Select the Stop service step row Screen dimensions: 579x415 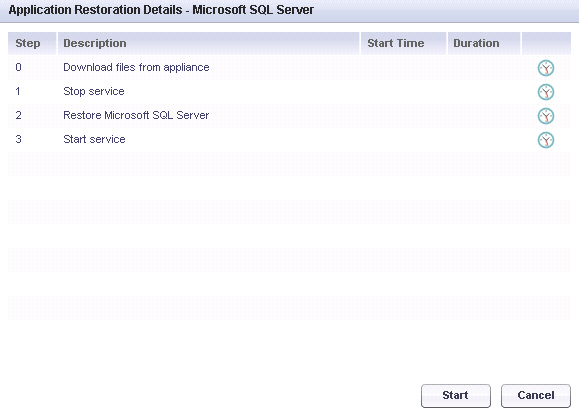pyautogui.click(x=290, y=92)
